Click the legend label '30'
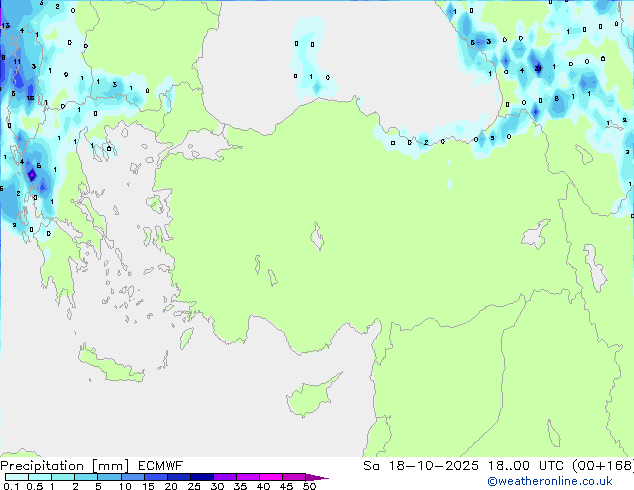Screen dimensions: 634x490 [x=217, y=486]
